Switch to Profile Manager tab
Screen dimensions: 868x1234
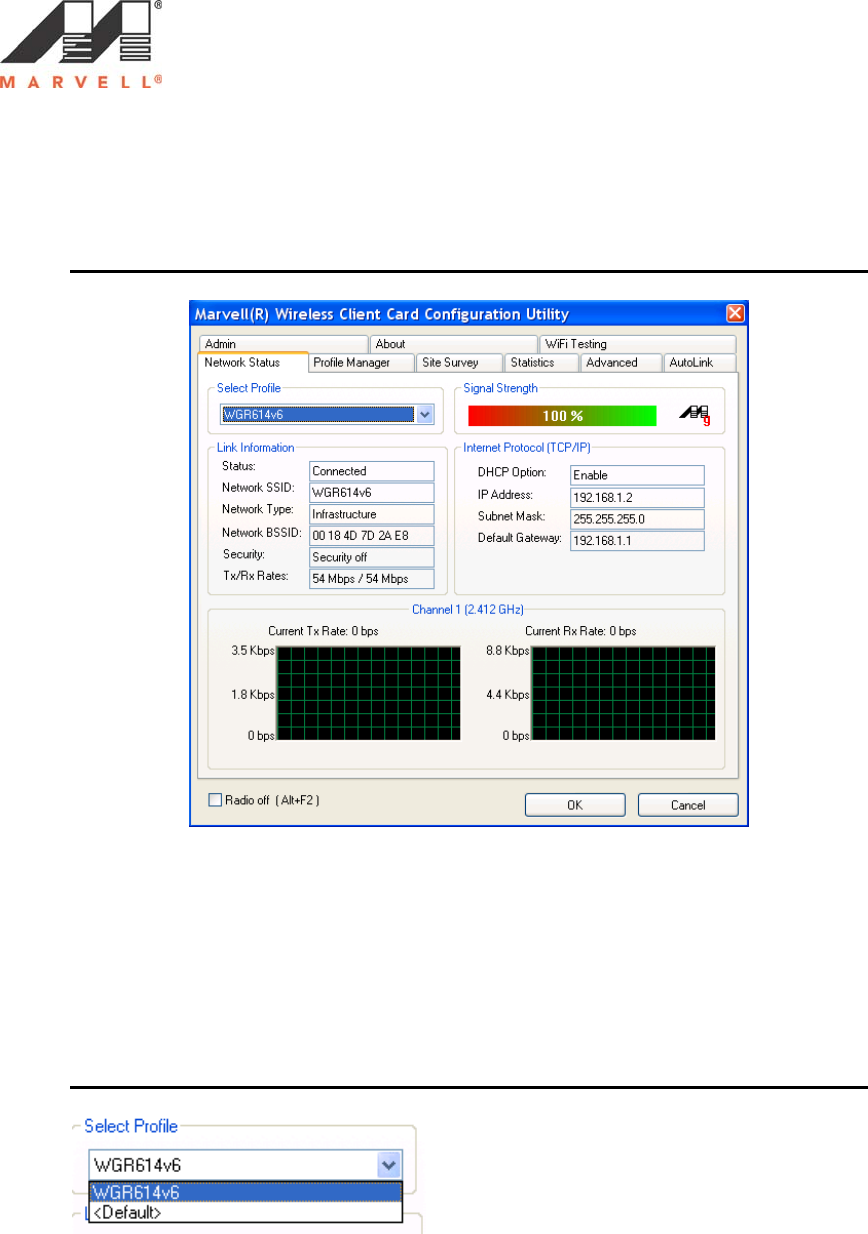pyautogui.click(x=360, y=363)
